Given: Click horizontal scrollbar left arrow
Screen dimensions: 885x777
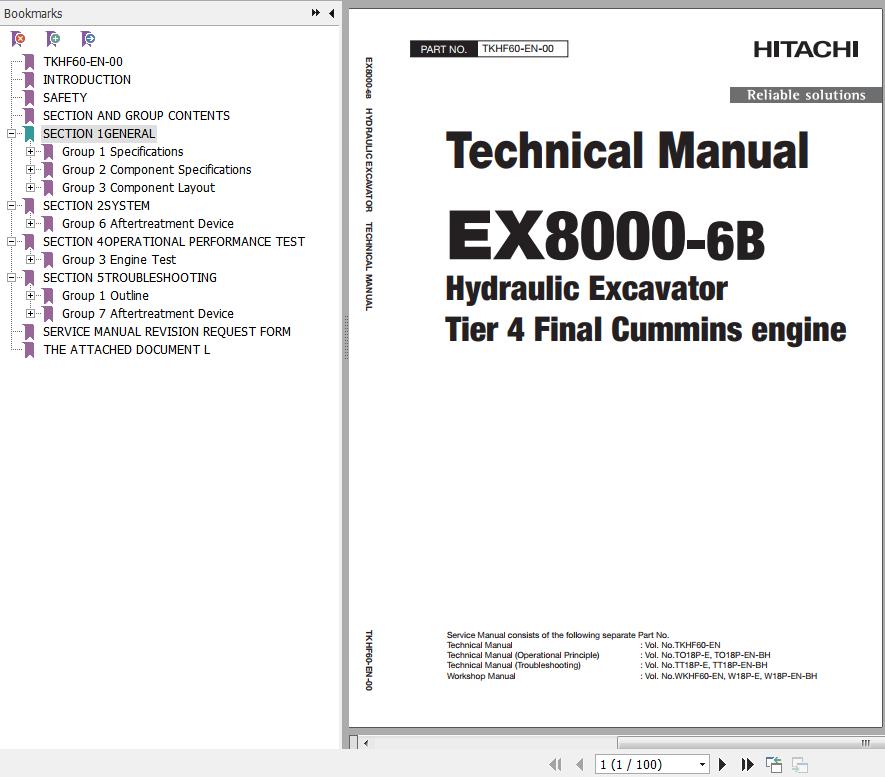Looking at the screenshot, I should [x=366, y=743].
